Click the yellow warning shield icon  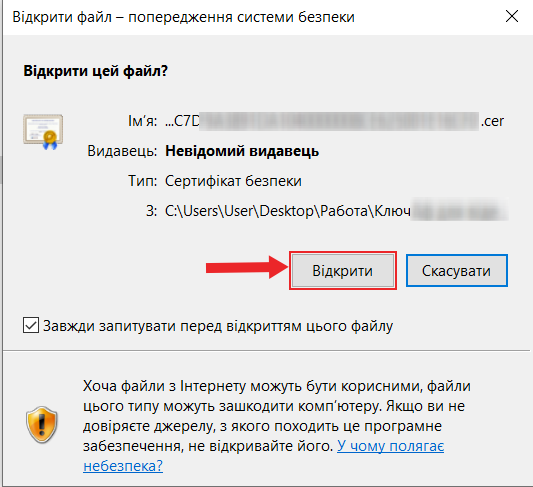[x=41, y=424]
